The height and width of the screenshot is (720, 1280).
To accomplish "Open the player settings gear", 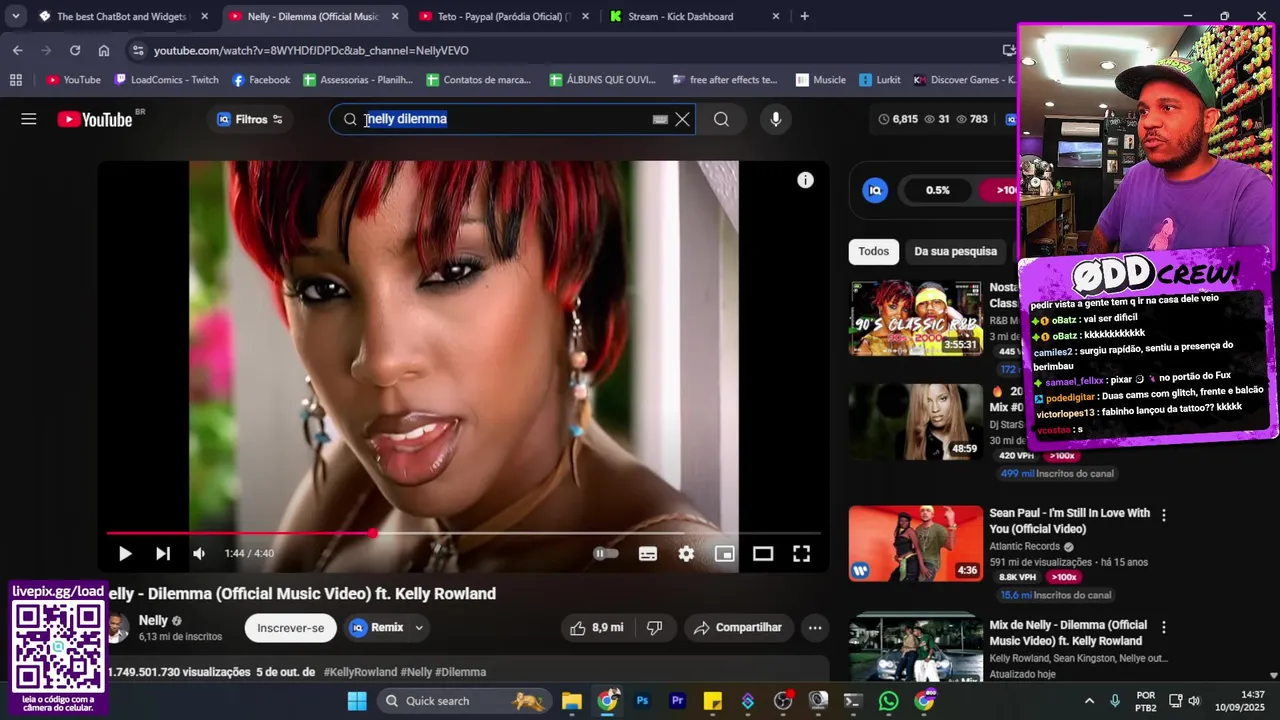I will coord(686,553).
